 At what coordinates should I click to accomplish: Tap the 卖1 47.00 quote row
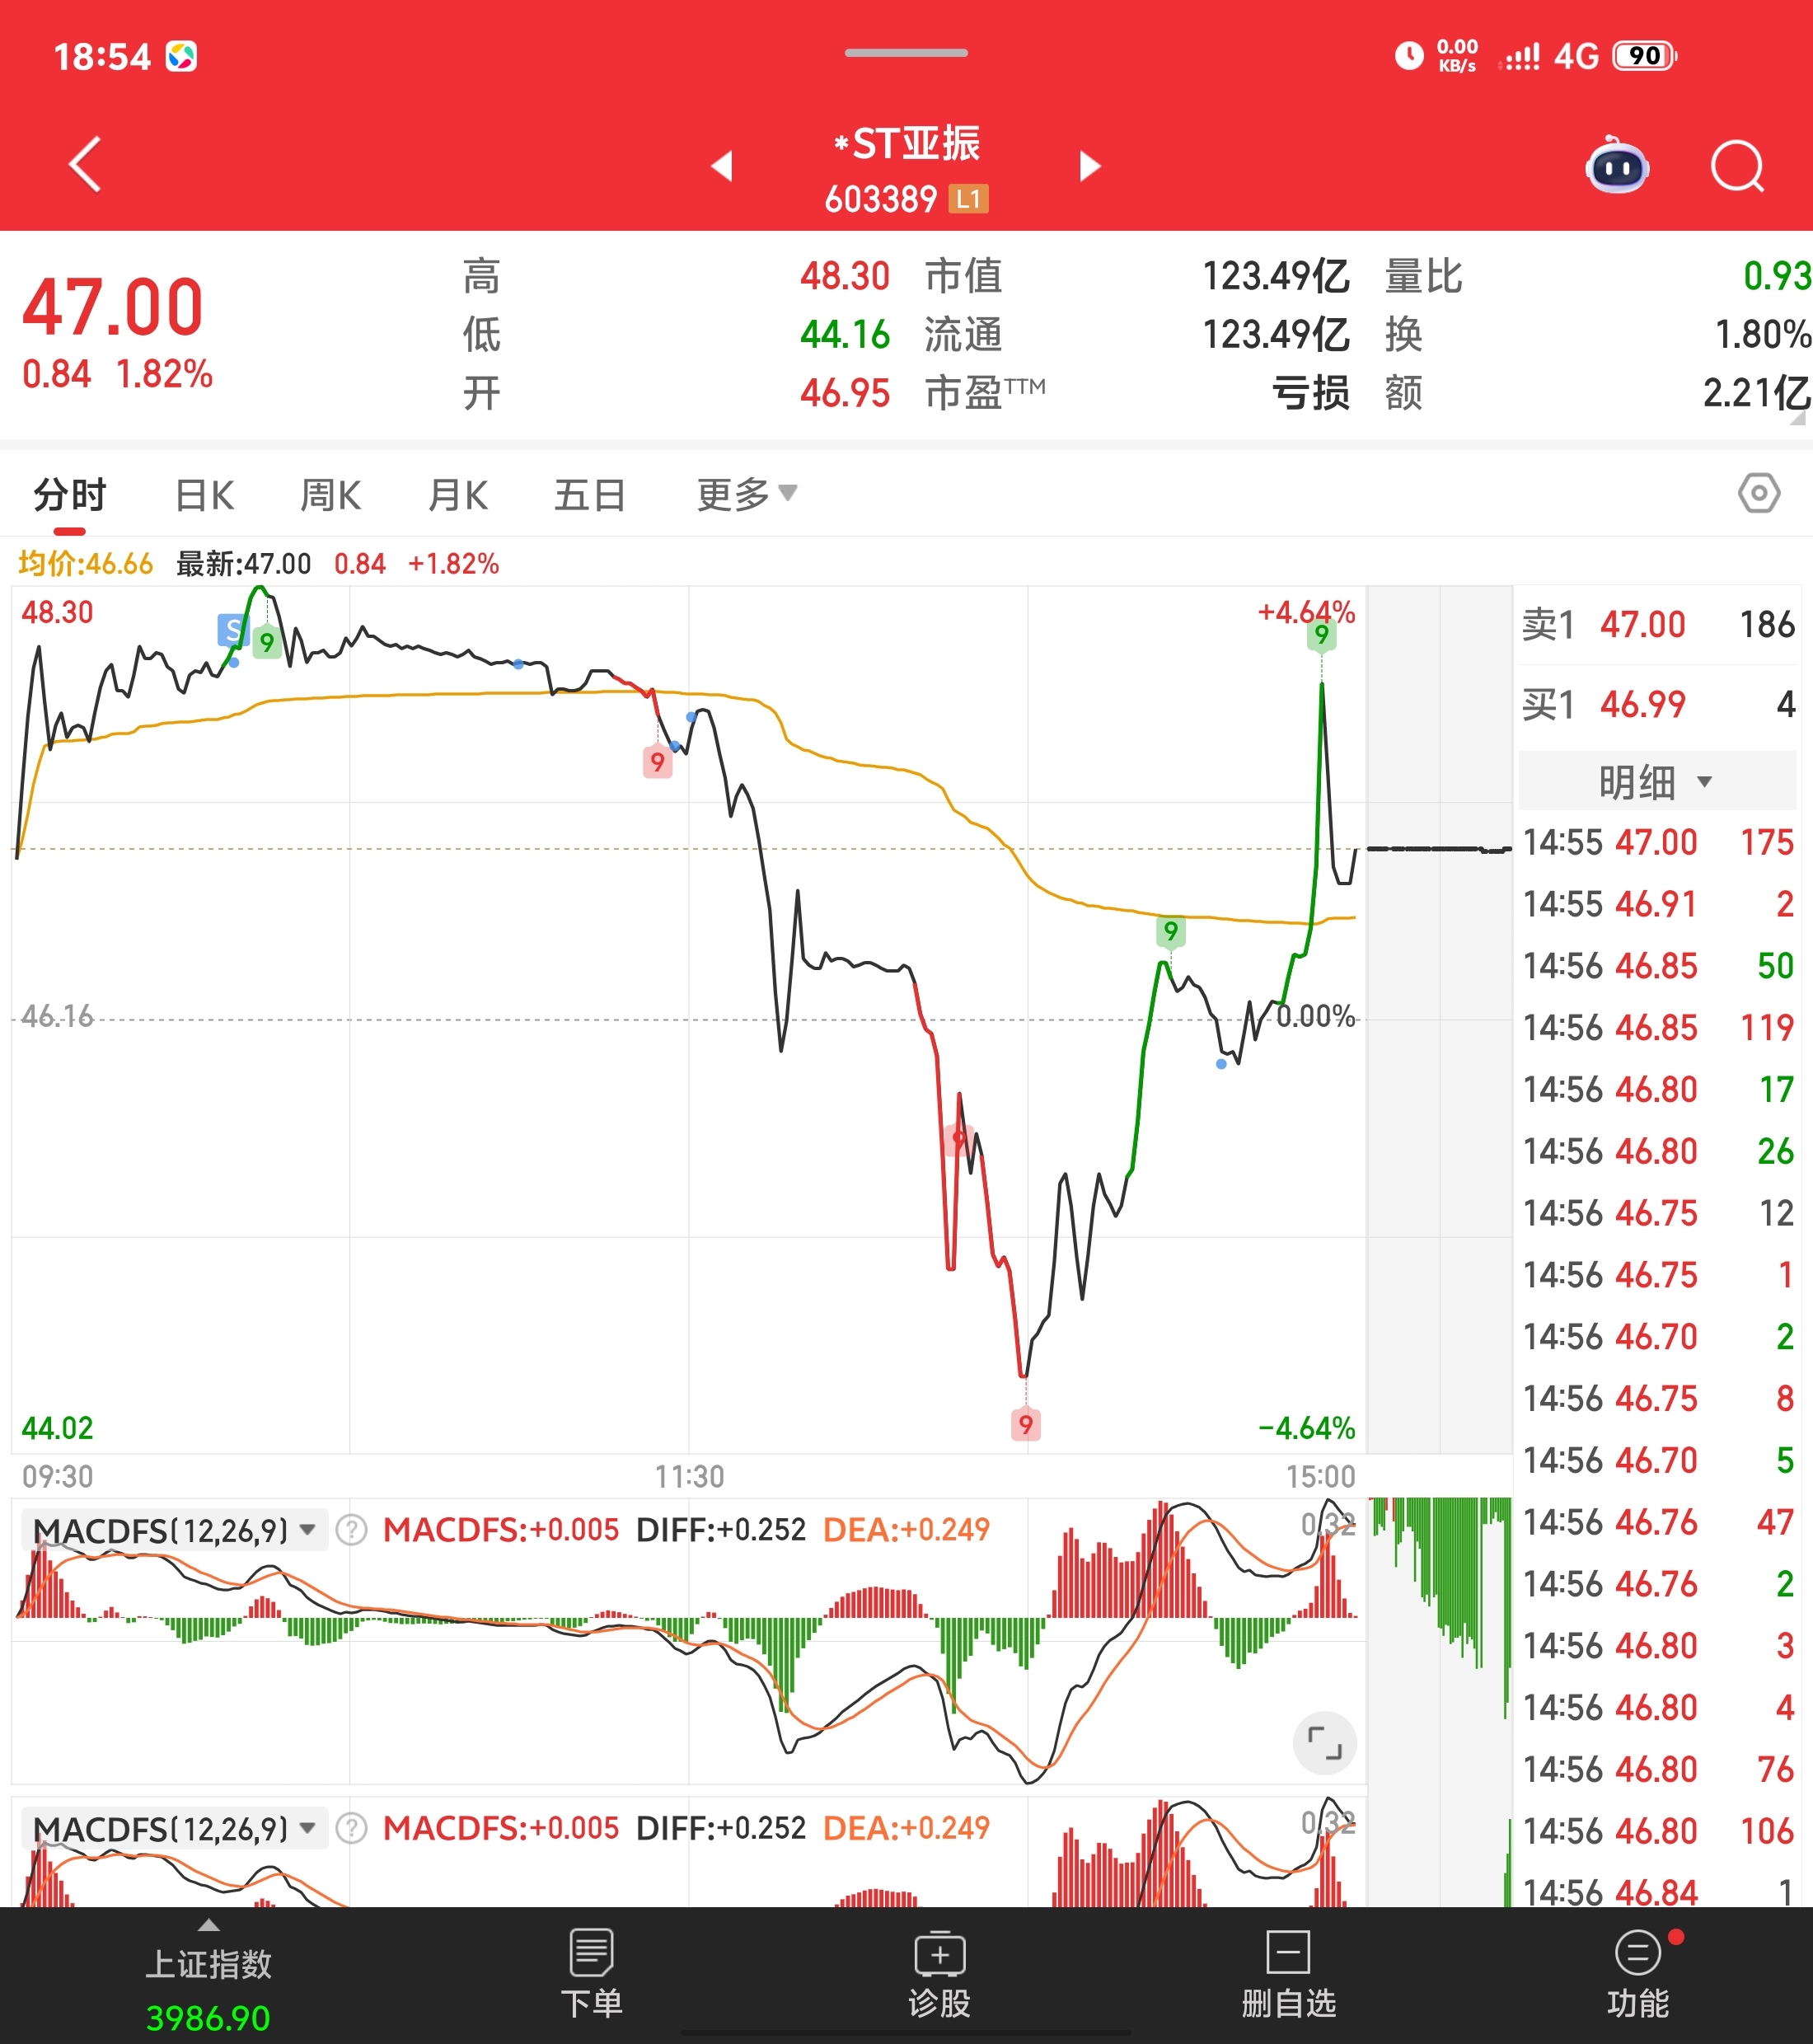point(1657,625)
